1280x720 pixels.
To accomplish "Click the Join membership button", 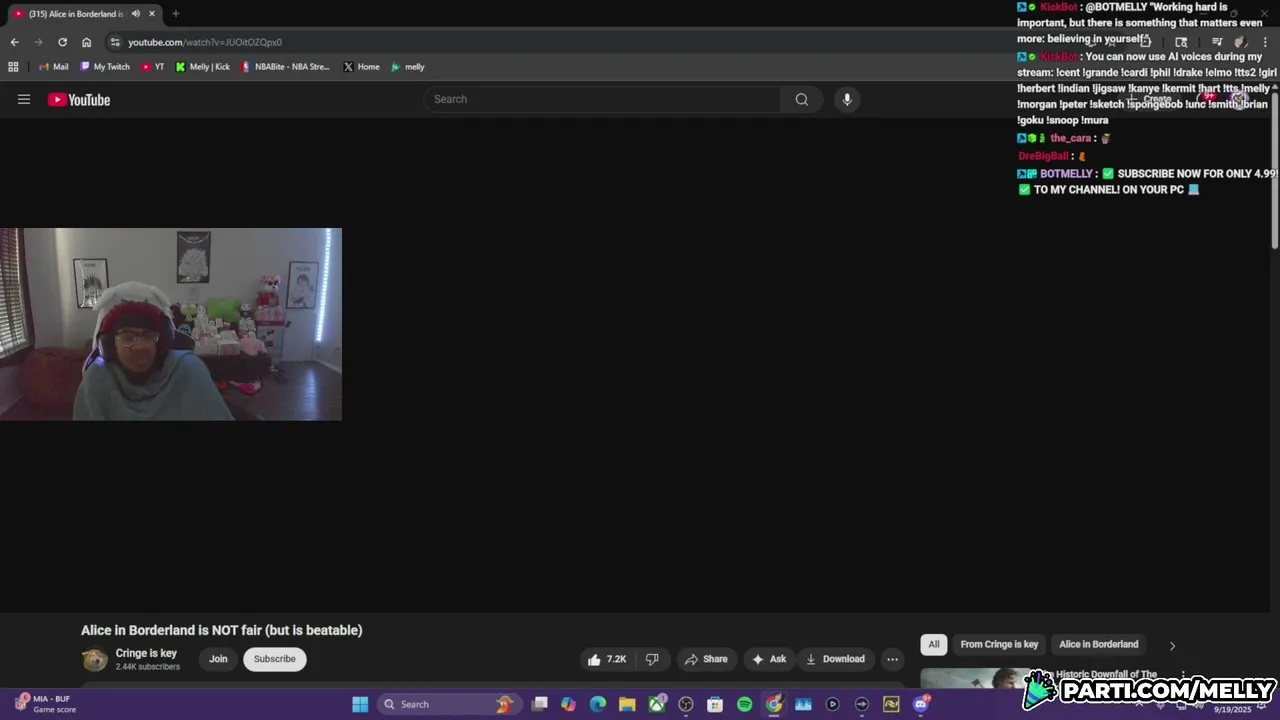I will pyautogui.click(x=218, y=659).
